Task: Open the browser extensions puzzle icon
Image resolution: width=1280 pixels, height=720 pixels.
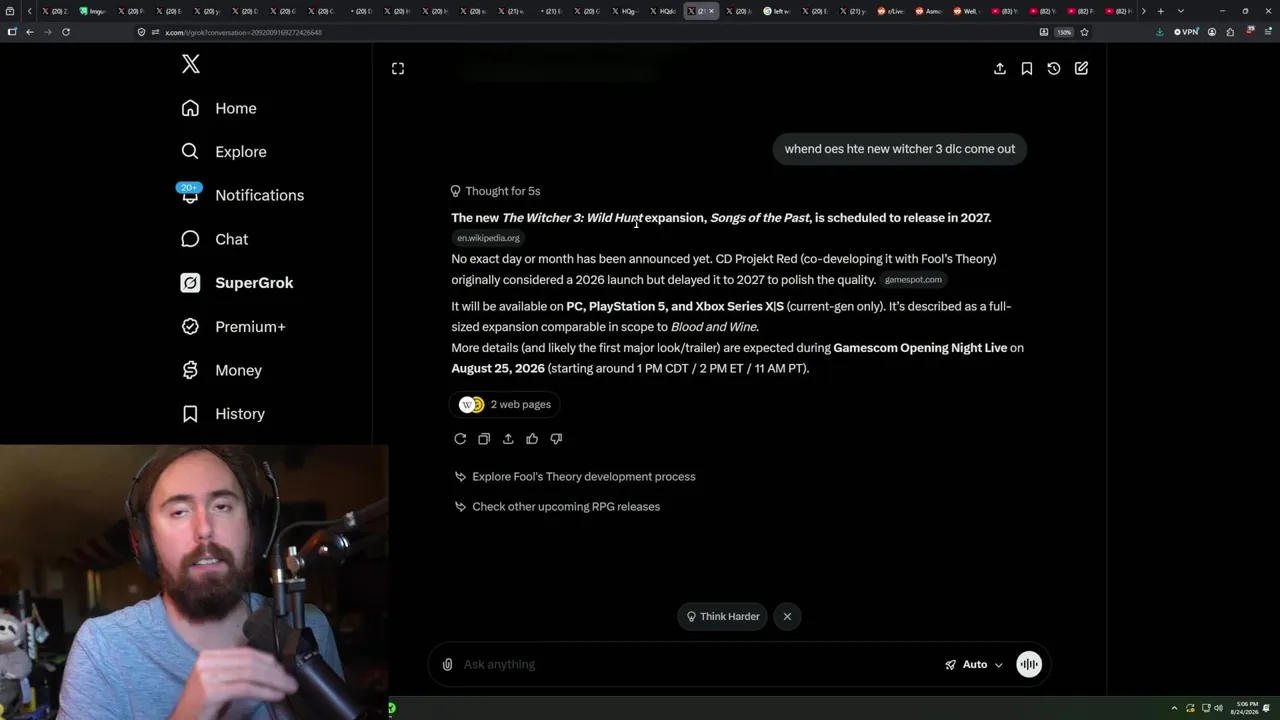Action: tap(1230, 32)
